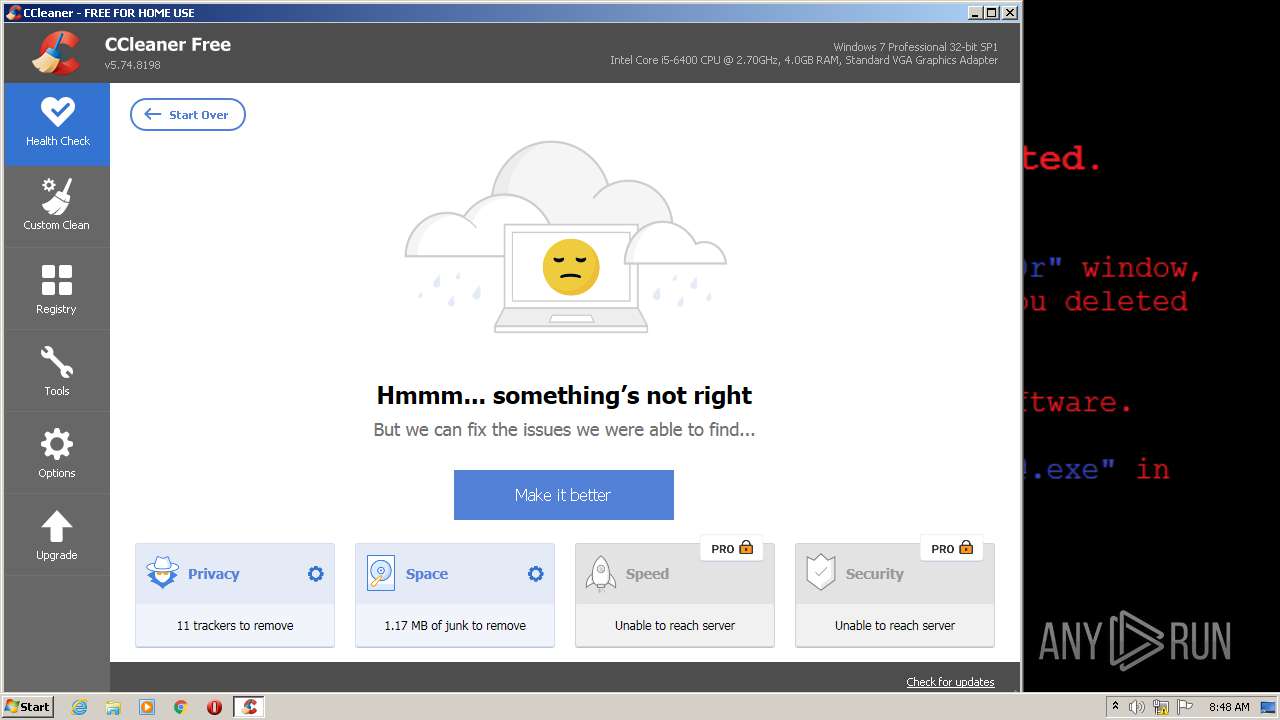Open the network tray icon
Image resolution: width=1280 pixels, height=720 pixels.
click(1161, 707)
